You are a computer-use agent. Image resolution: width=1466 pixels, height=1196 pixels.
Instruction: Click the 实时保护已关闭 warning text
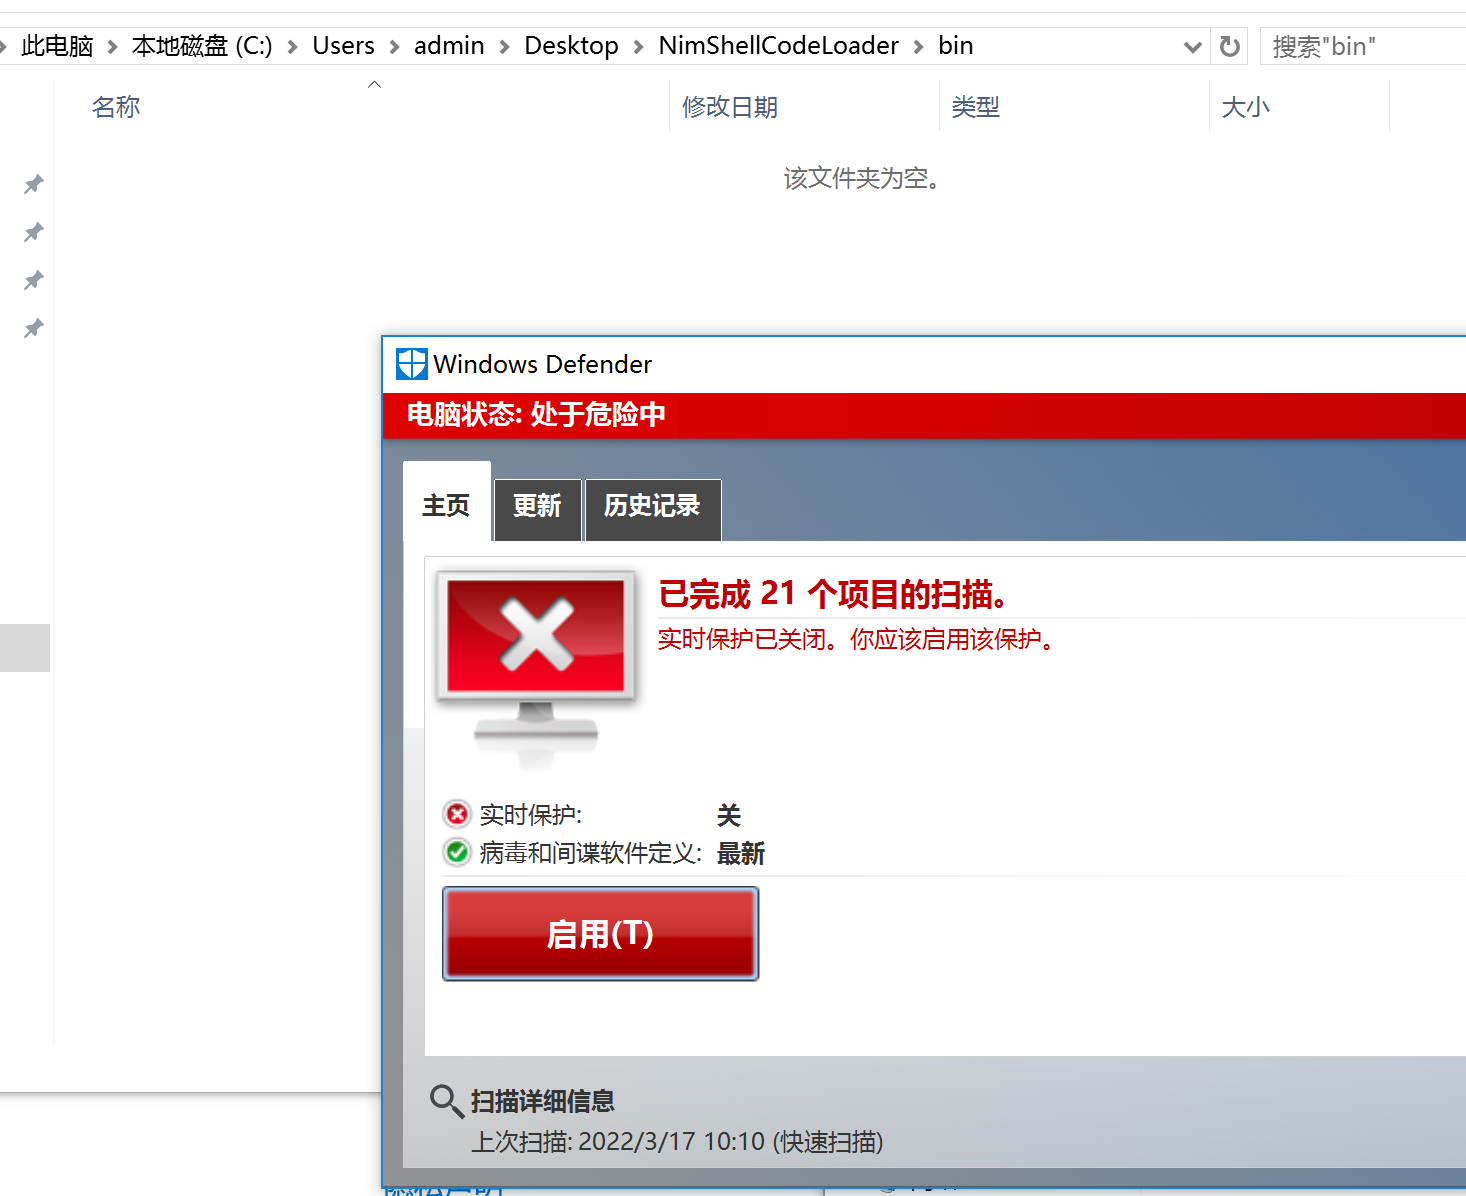[x=856, y=639]
